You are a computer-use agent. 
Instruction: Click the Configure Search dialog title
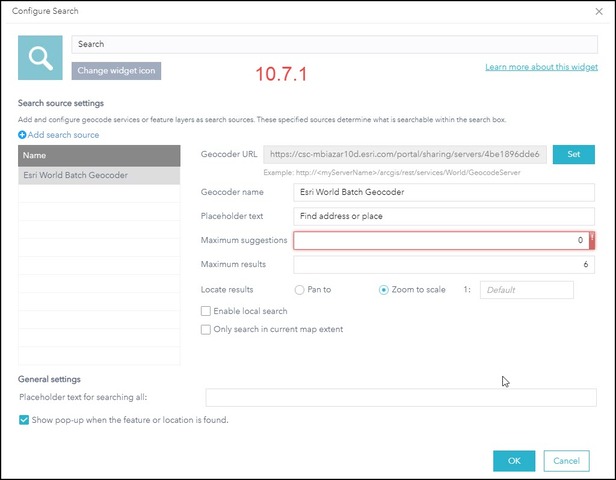(45, 11)
